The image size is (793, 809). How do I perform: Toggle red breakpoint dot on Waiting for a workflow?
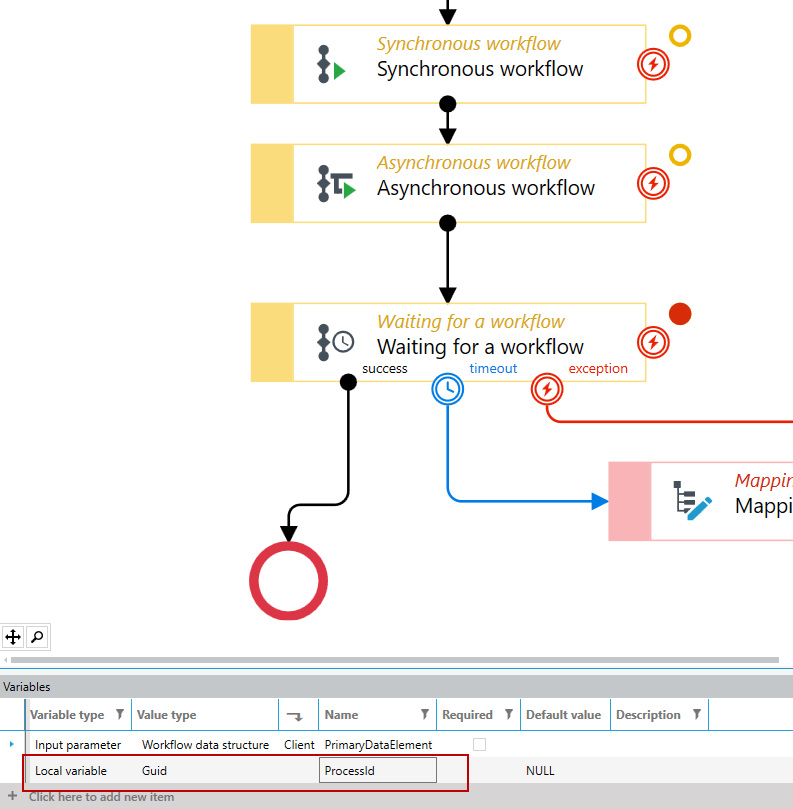click(x=680, y=314)
